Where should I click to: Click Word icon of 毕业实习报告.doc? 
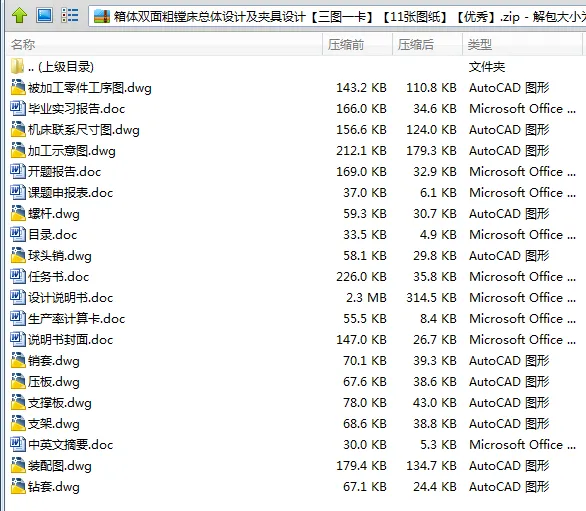[18, 108]
